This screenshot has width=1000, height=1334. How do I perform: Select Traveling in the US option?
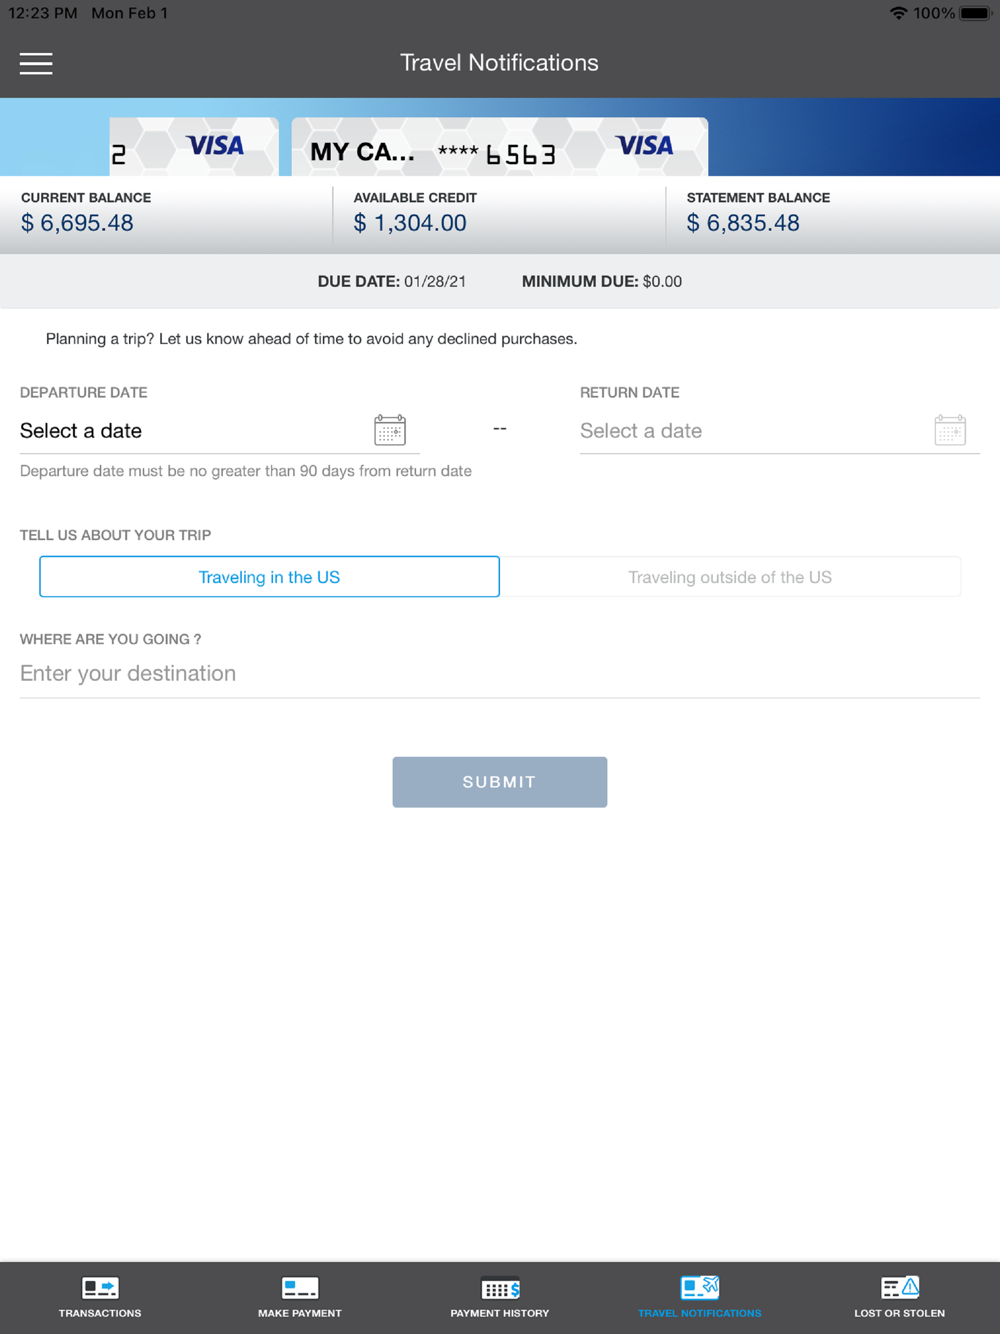pos(269,577)
